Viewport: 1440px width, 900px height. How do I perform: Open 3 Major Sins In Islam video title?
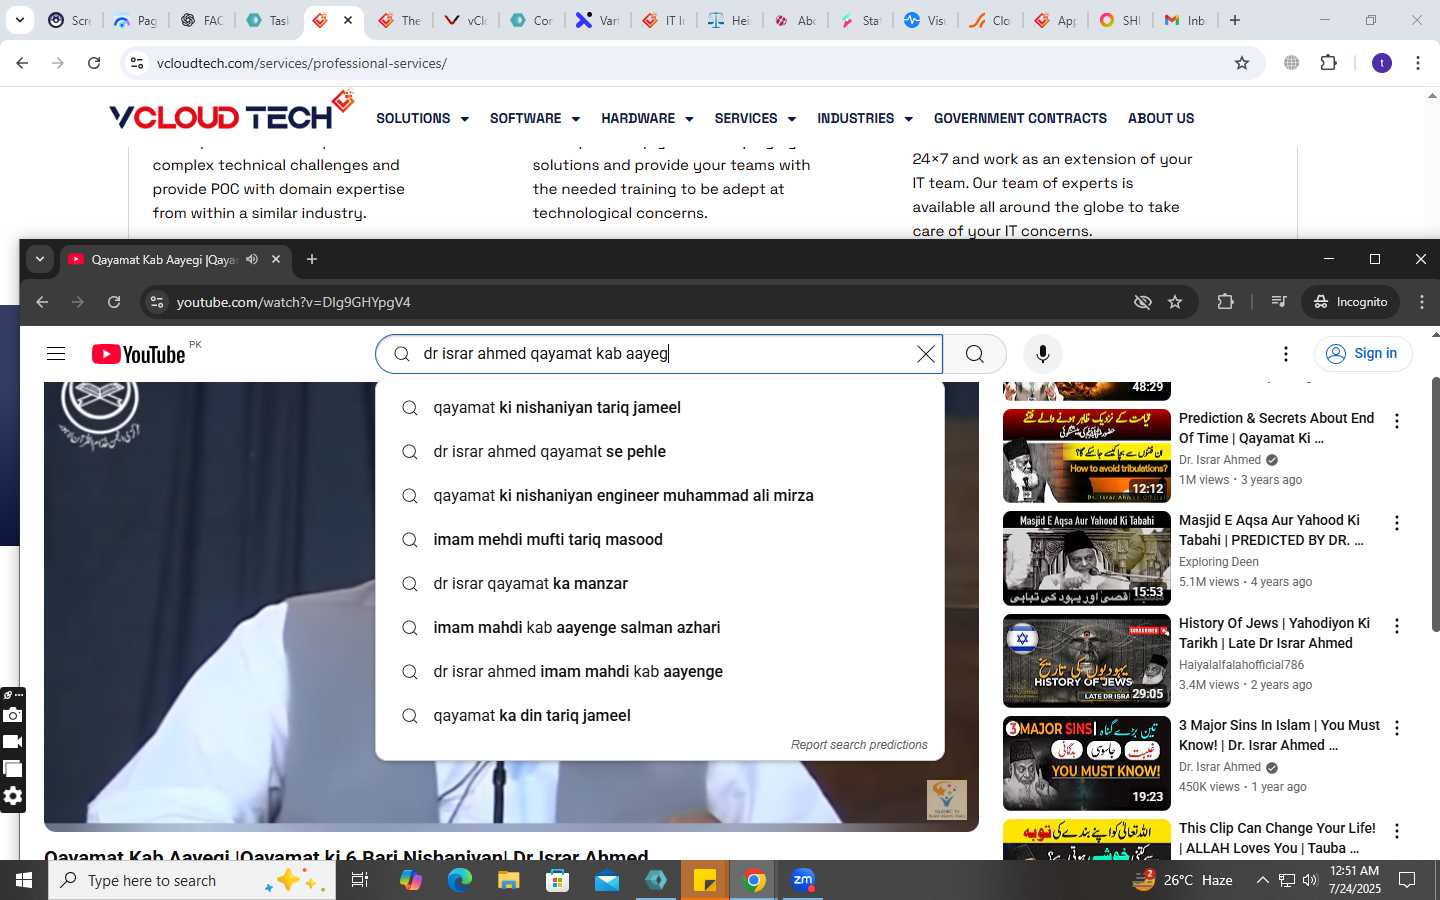1279,735
